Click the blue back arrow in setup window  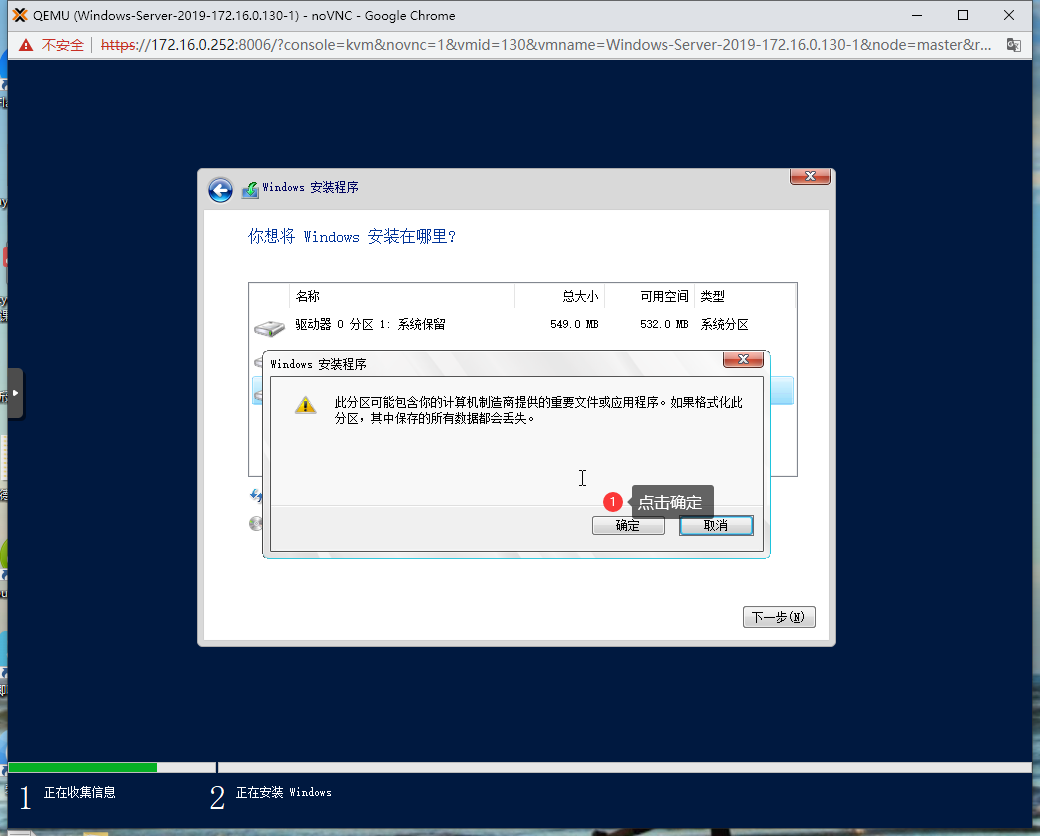(220, 190)
